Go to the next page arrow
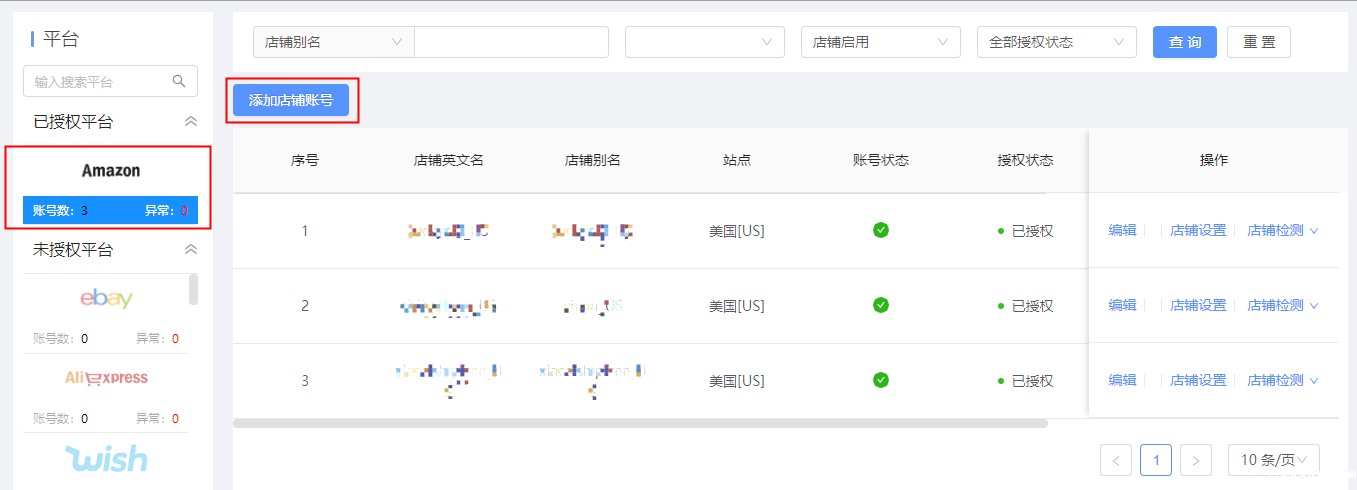The image size is (1357, 490). (x=1196, y=460)
